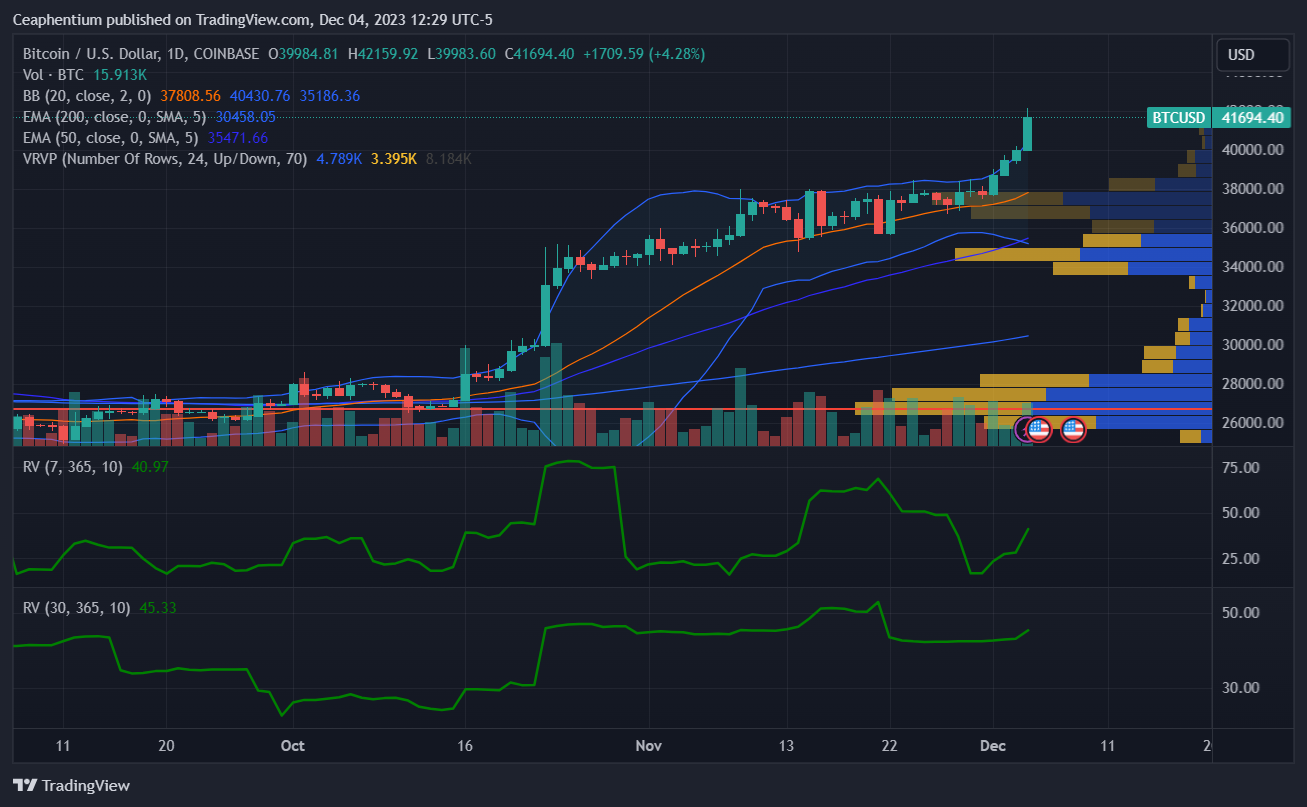Viewport: 1307px width, 807px height.
Task: Click the RV (30, 365, 10) pane label
Action: 76,607
